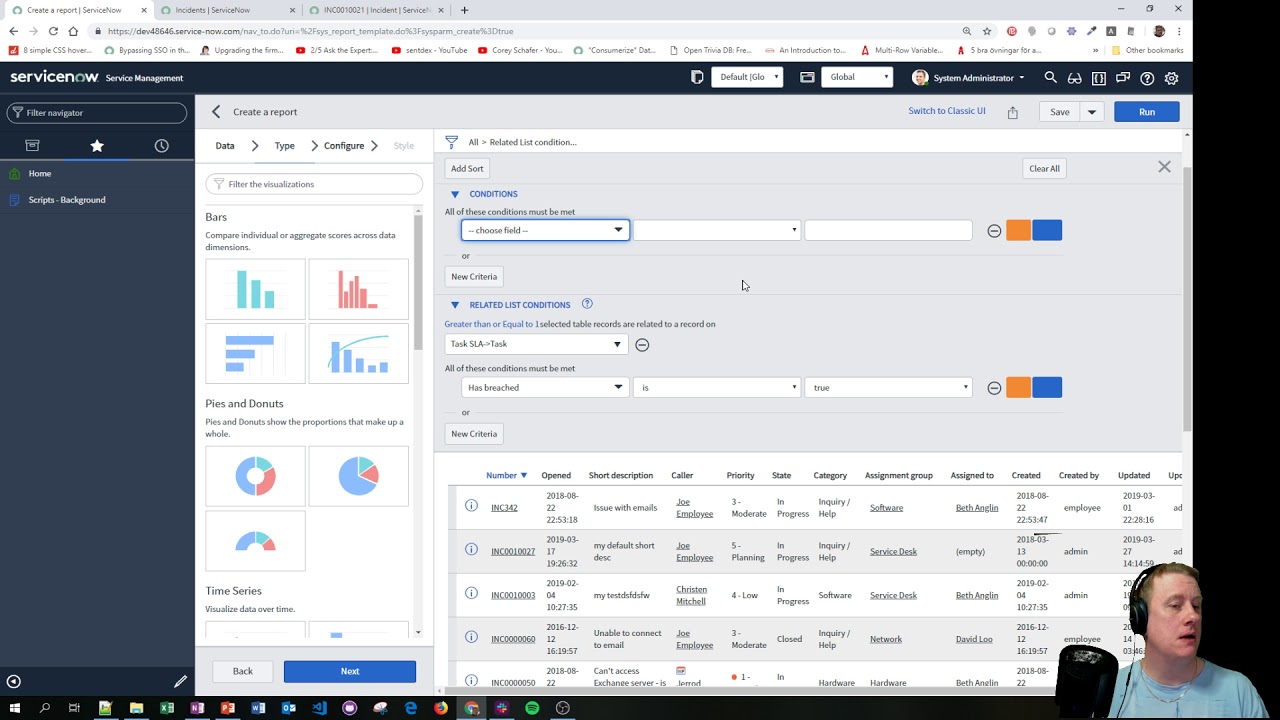Click the back arrow beside Create a report
The width and height of the screenshot is (1280, 720).
216,112
